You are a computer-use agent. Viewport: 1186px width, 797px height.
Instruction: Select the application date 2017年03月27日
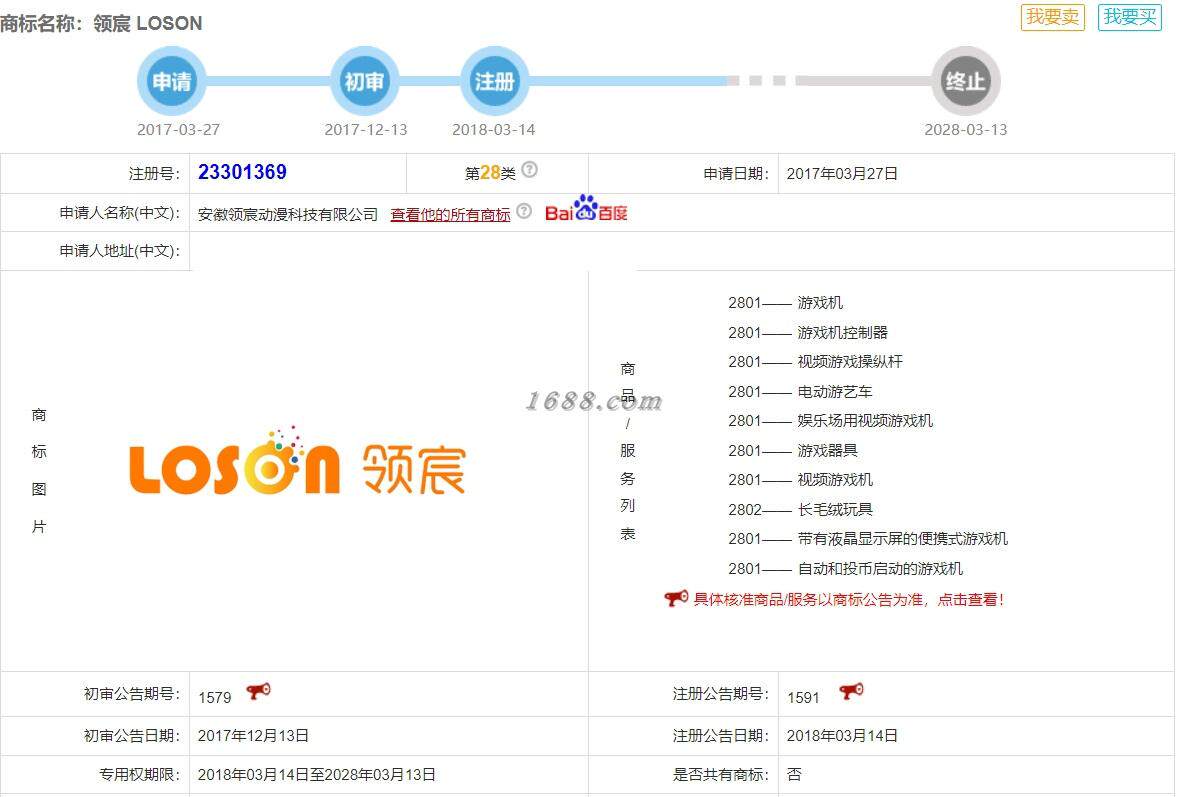point(842,174)
